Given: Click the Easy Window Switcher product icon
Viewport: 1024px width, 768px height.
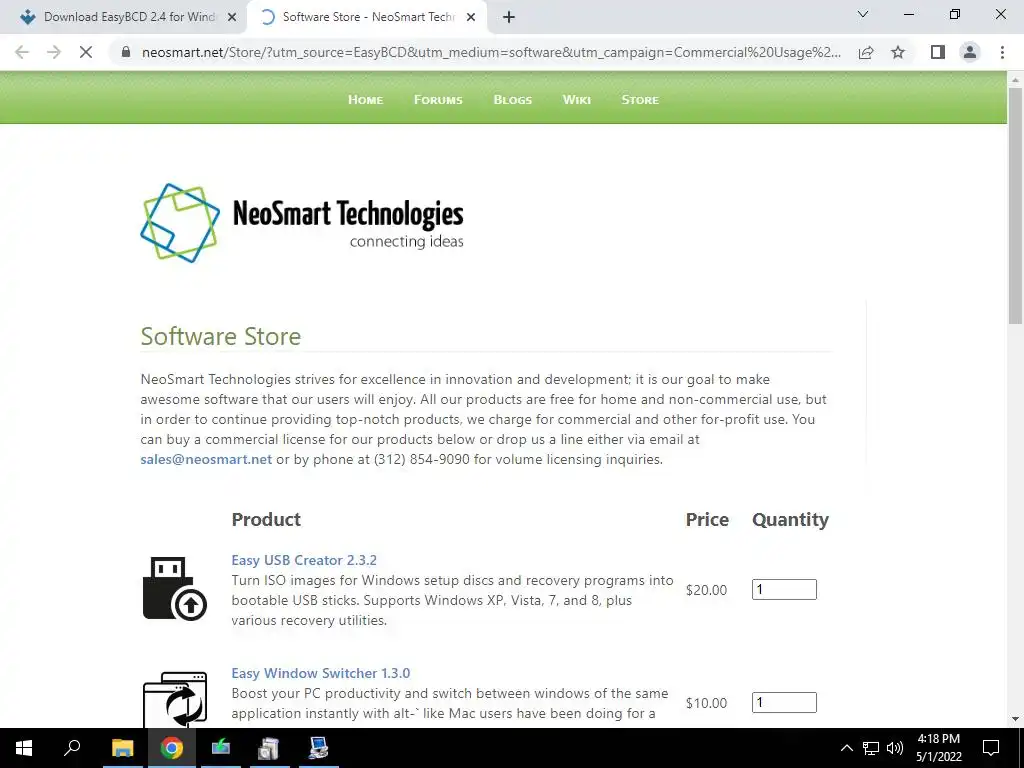Looking at the screenshot, I should (174, 699).
